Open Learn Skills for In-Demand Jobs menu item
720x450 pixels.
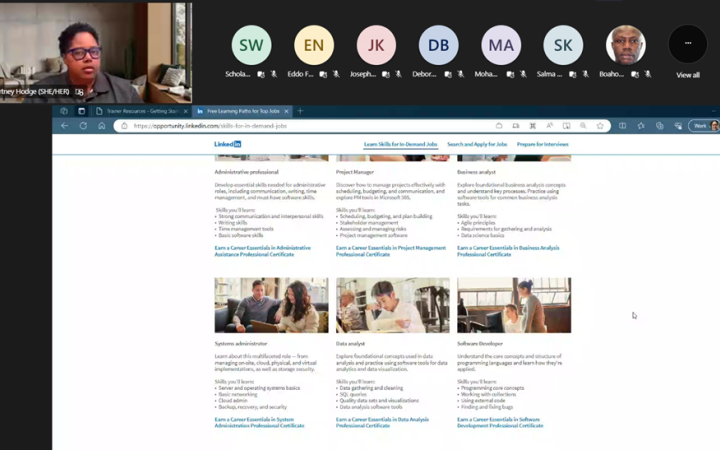click(x=400, y=145)
